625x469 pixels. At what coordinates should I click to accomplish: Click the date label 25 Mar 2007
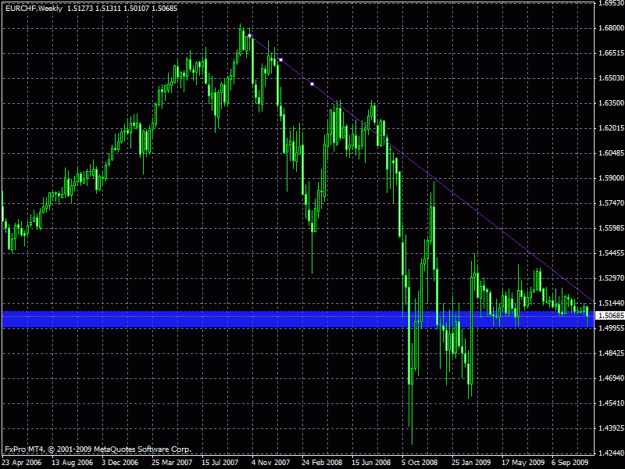(x=172, y=462)
